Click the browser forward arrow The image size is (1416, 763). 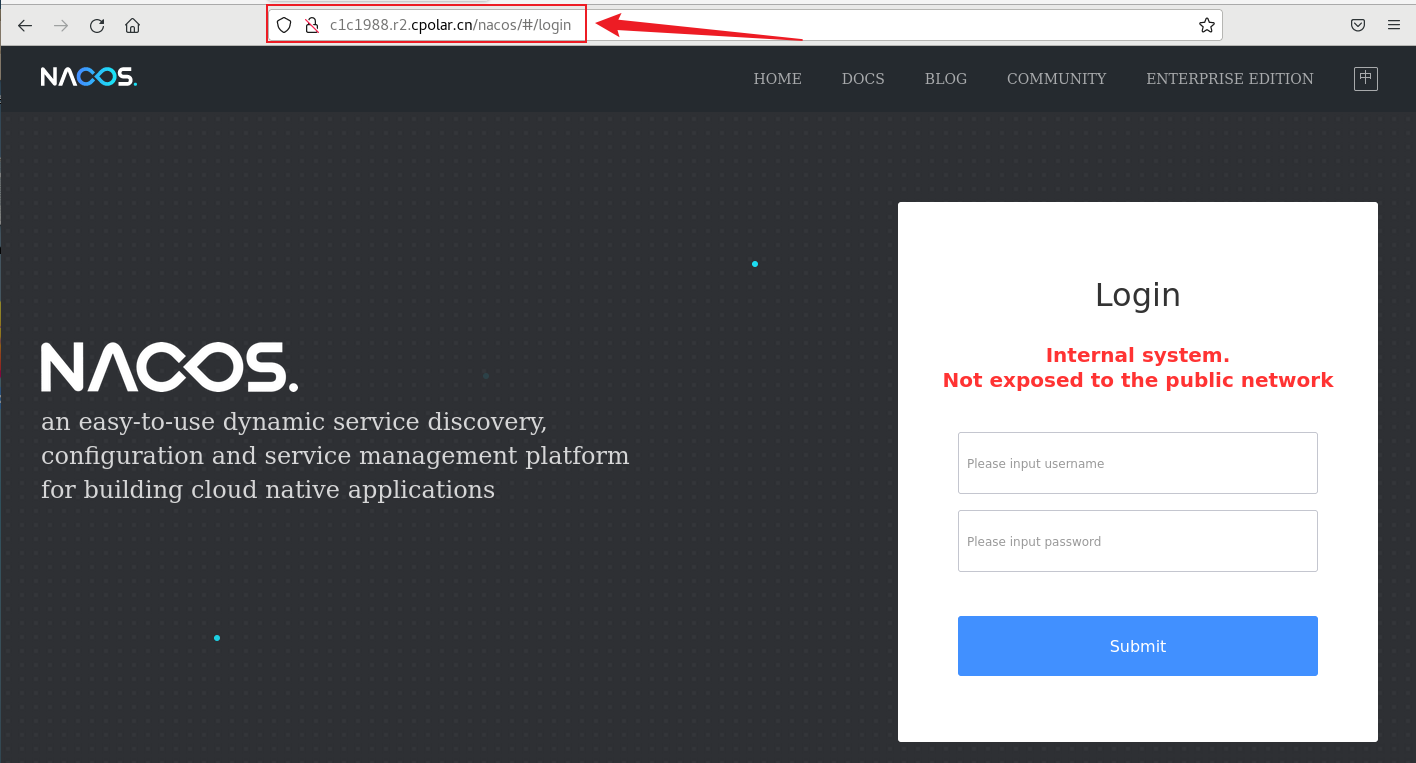coord(61,26)
